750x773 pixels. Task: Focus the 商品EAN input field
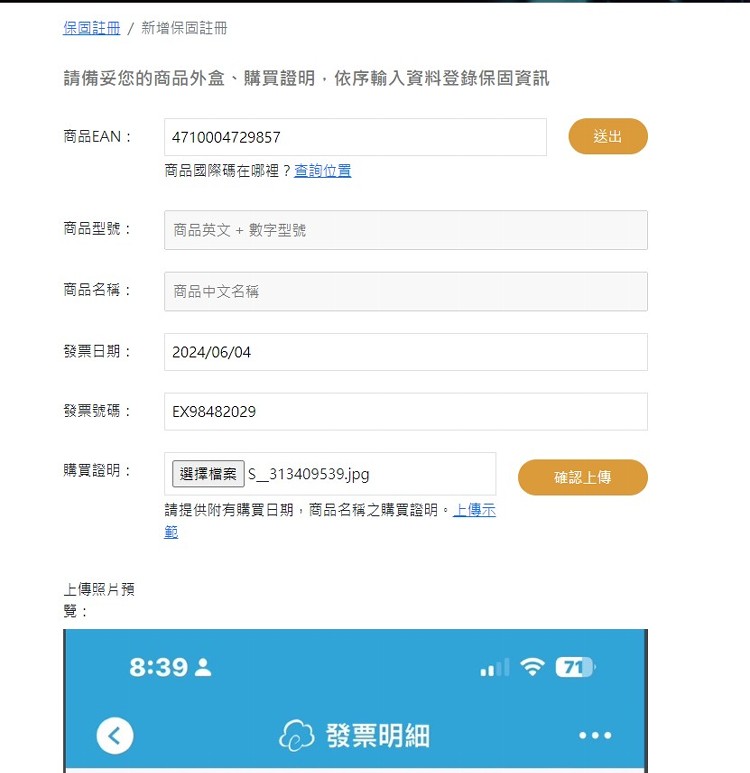pyautogui.click(x=356, y=137)
